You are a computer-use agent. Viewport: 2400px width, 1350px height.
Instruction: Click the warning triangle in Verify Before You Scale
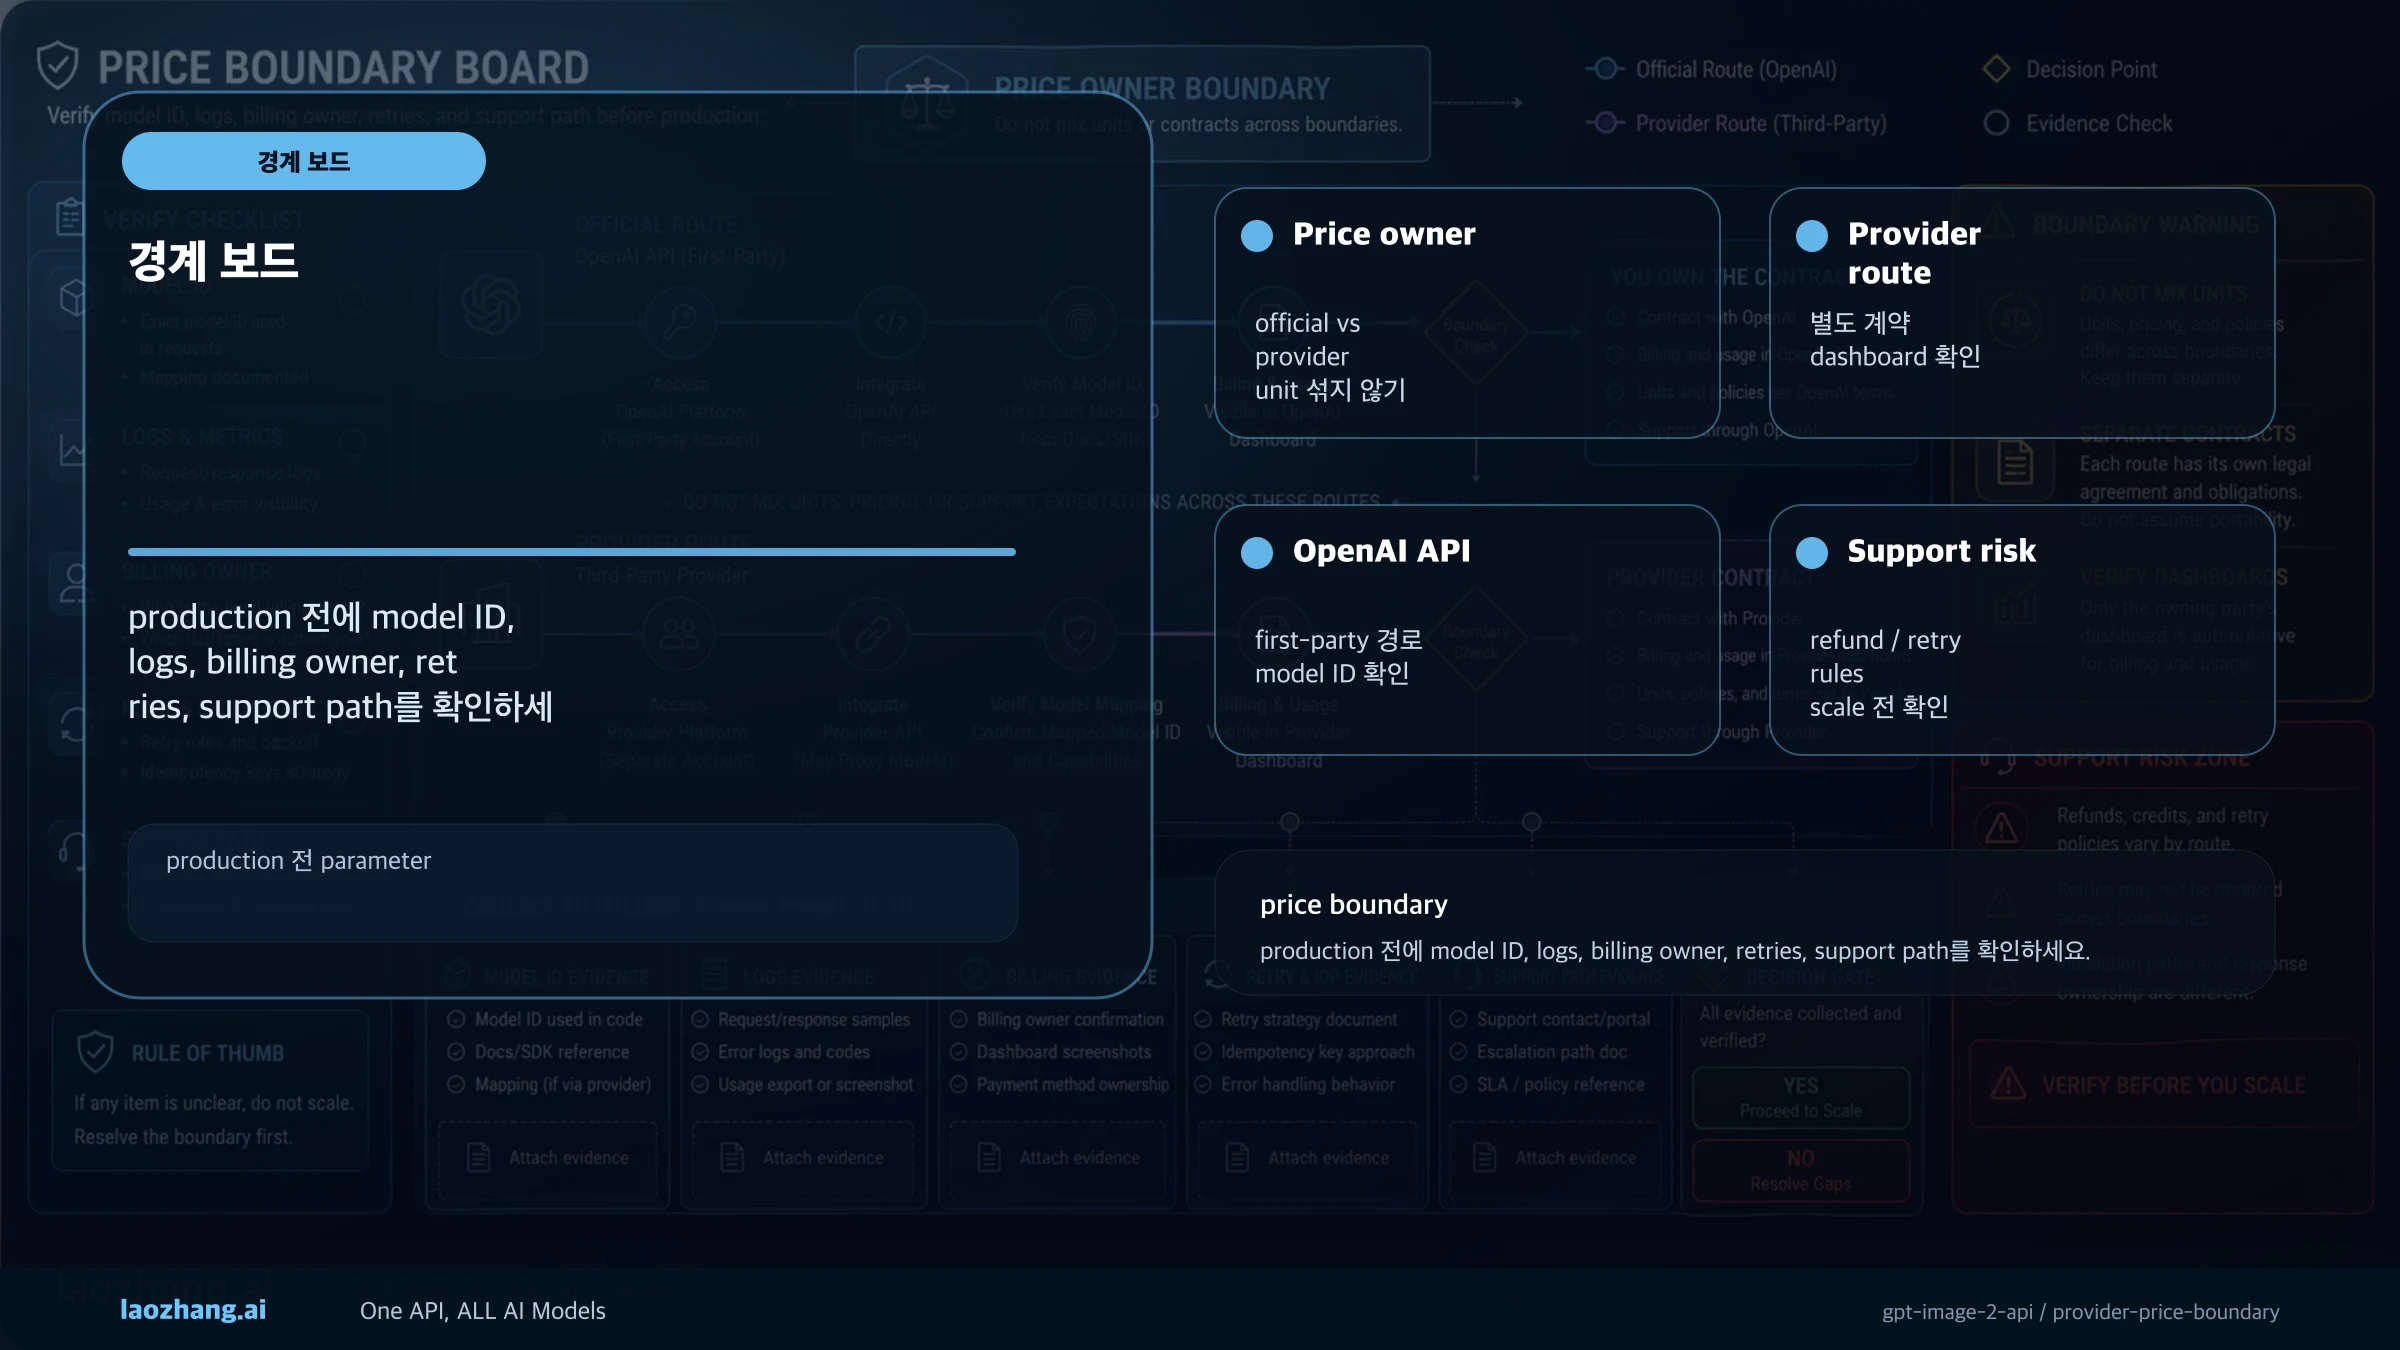coord(2008,1084)
